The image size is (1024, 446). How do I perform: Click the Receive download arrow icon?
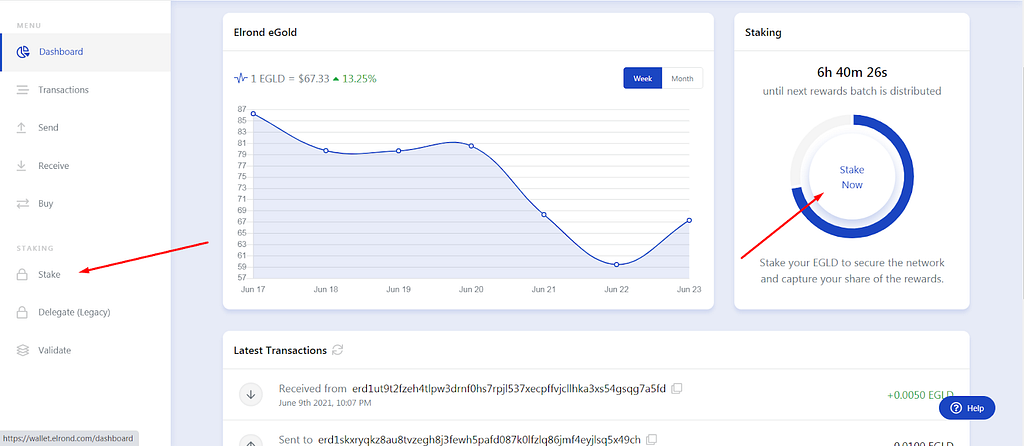(22, 165)
